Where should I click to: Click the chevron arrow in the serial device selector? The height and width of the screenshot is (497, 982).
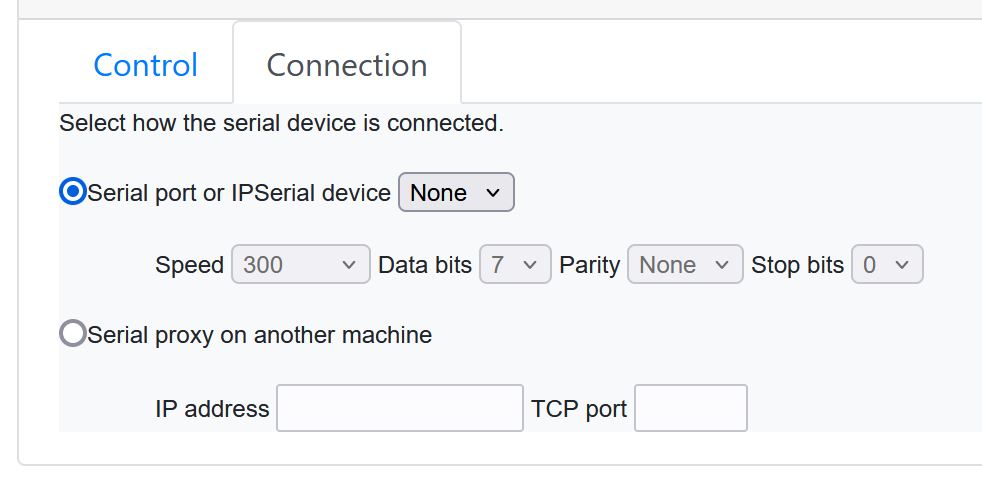tap(493, 193)
